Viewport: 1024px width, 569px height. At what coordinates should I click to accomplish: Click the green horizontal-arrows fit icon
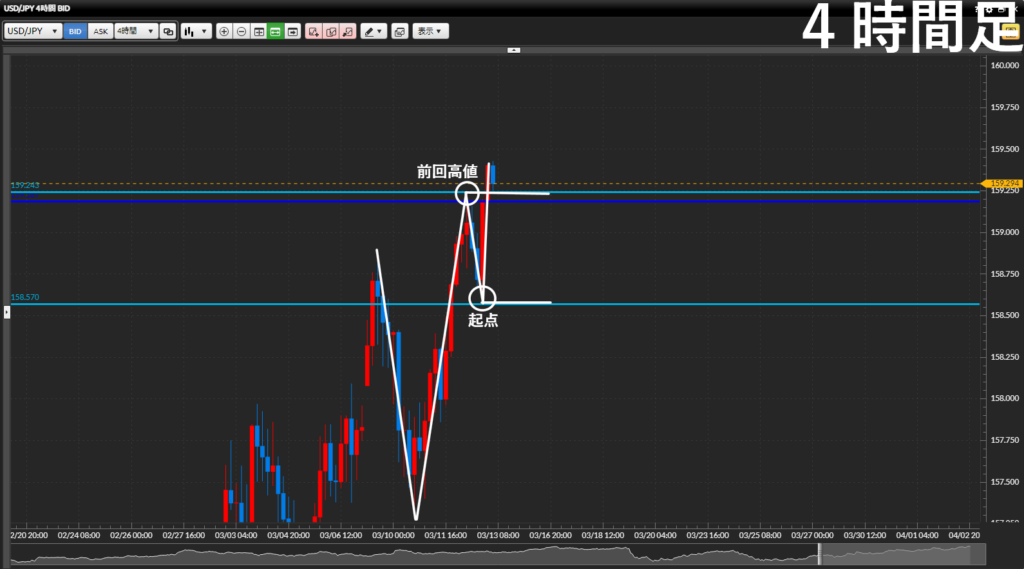(x=275, y=31)
